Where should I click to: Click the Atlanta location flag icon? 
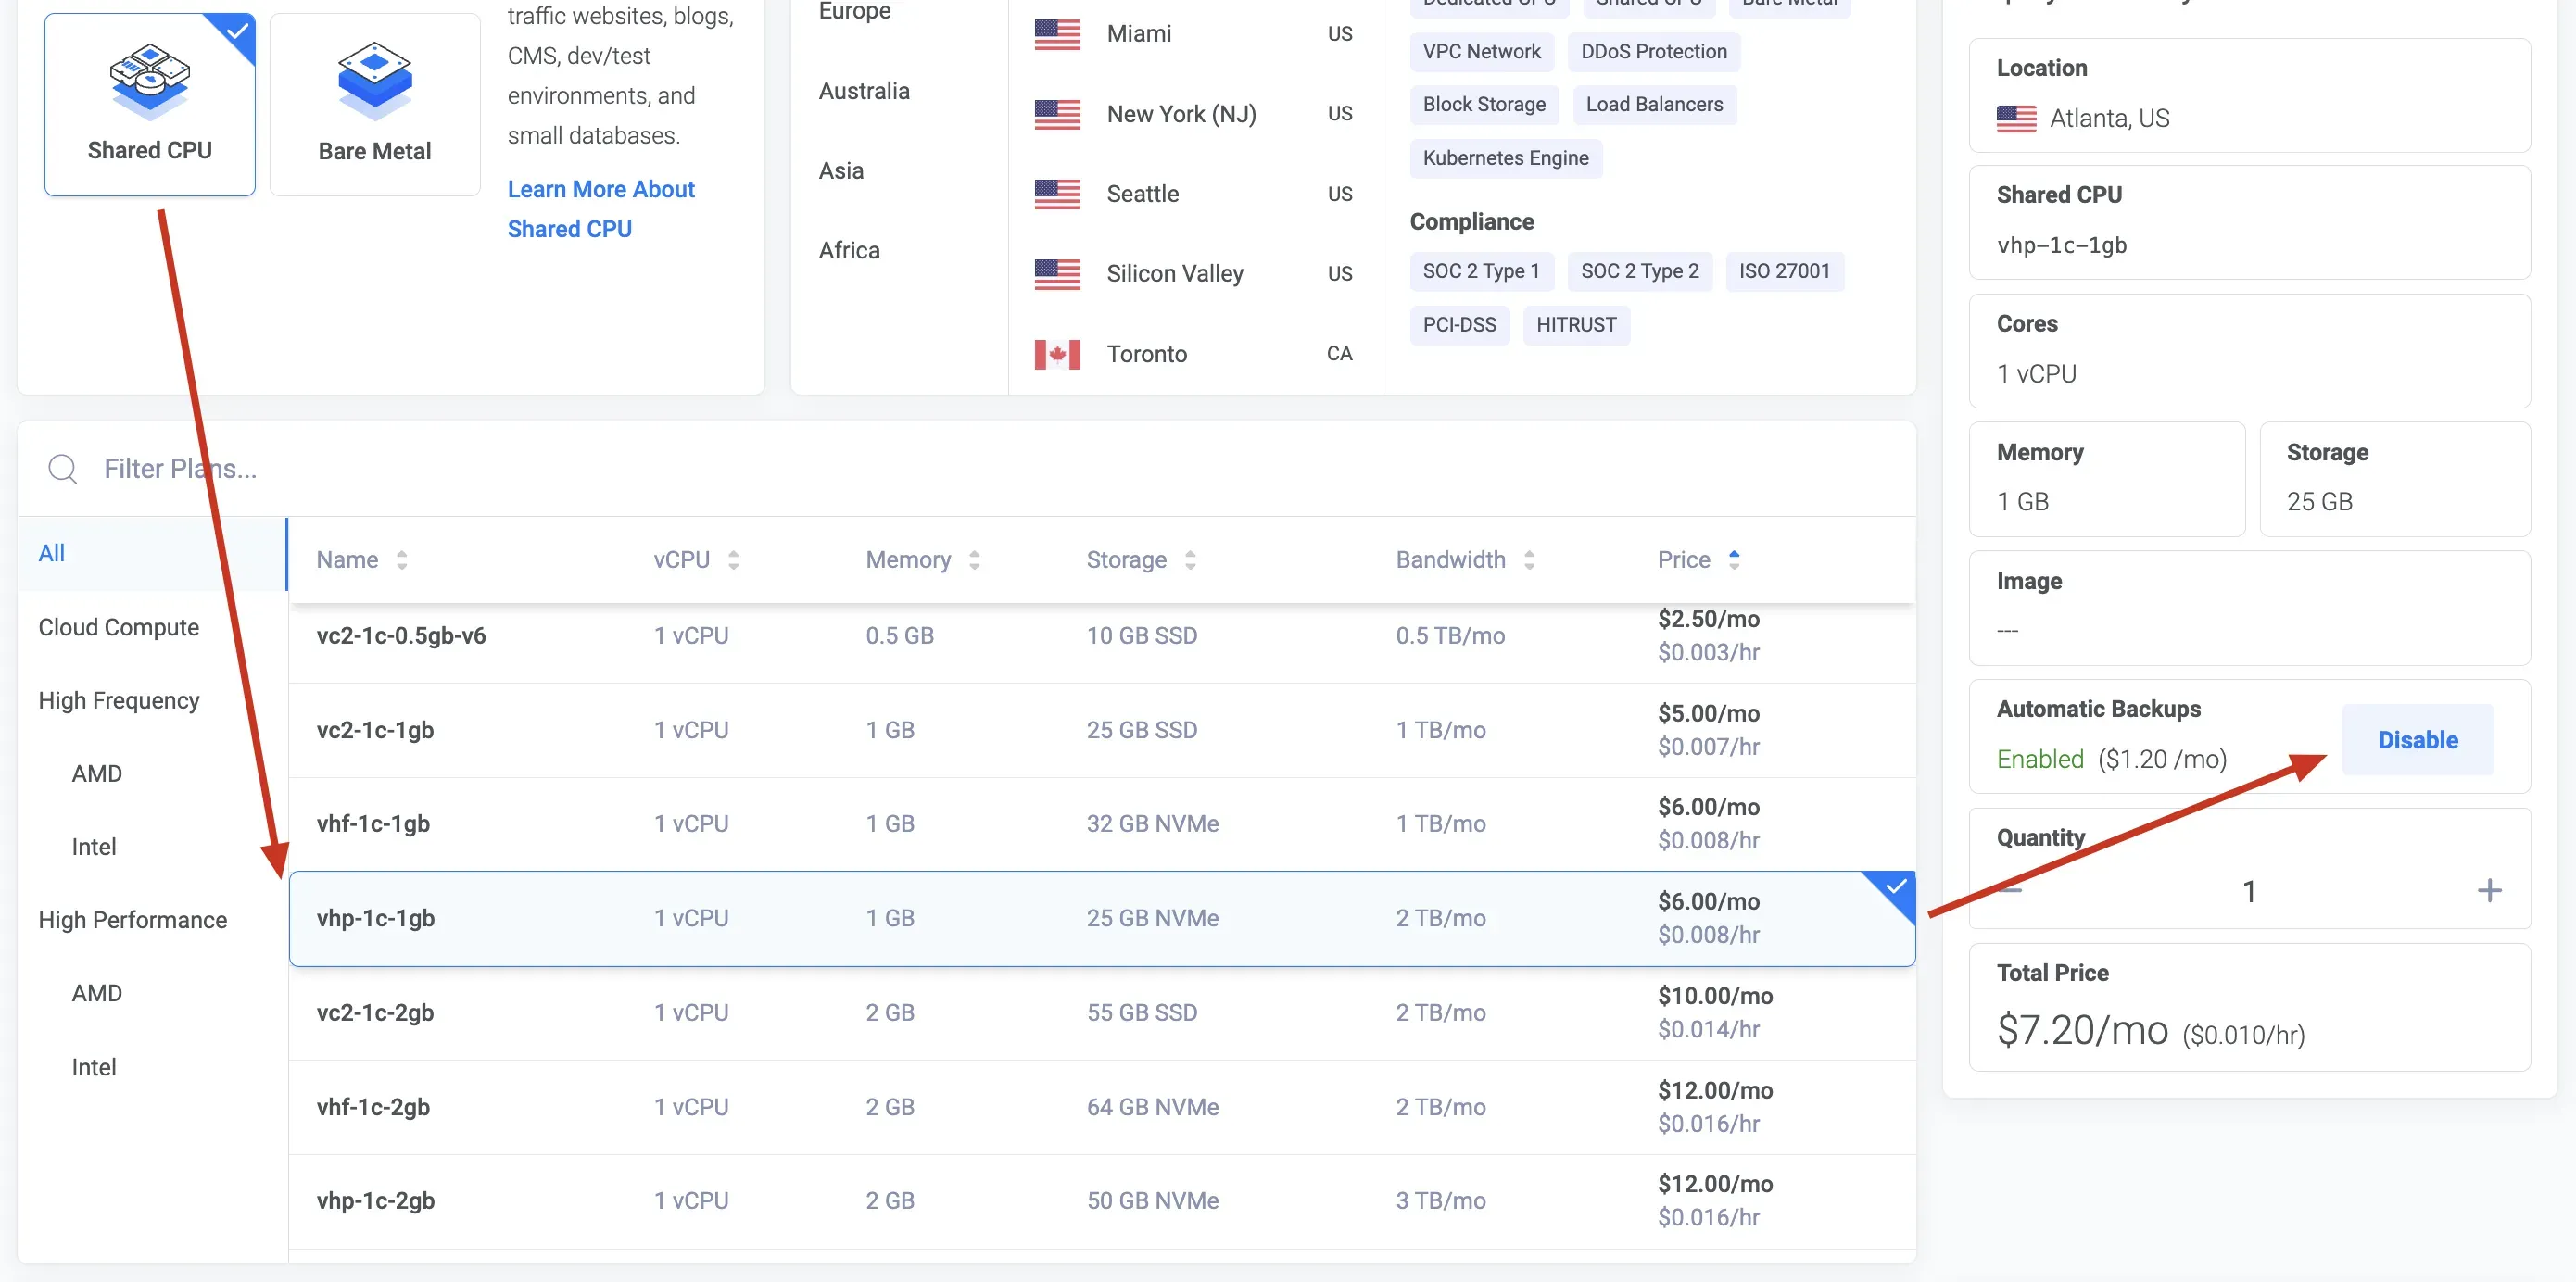click(x=2016, y=119)
